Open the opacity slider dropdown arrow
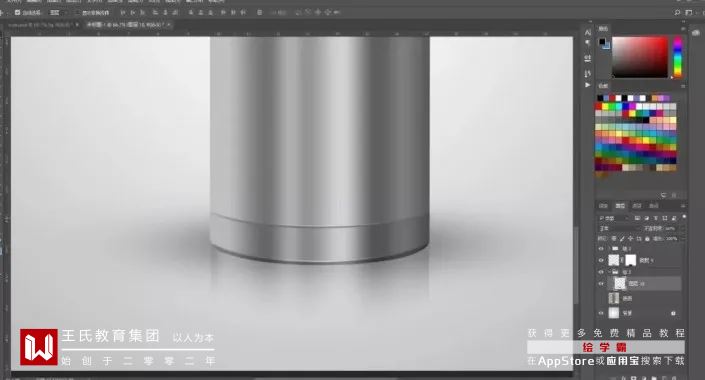Screen dimensions: 705x380 click(683, 228)
